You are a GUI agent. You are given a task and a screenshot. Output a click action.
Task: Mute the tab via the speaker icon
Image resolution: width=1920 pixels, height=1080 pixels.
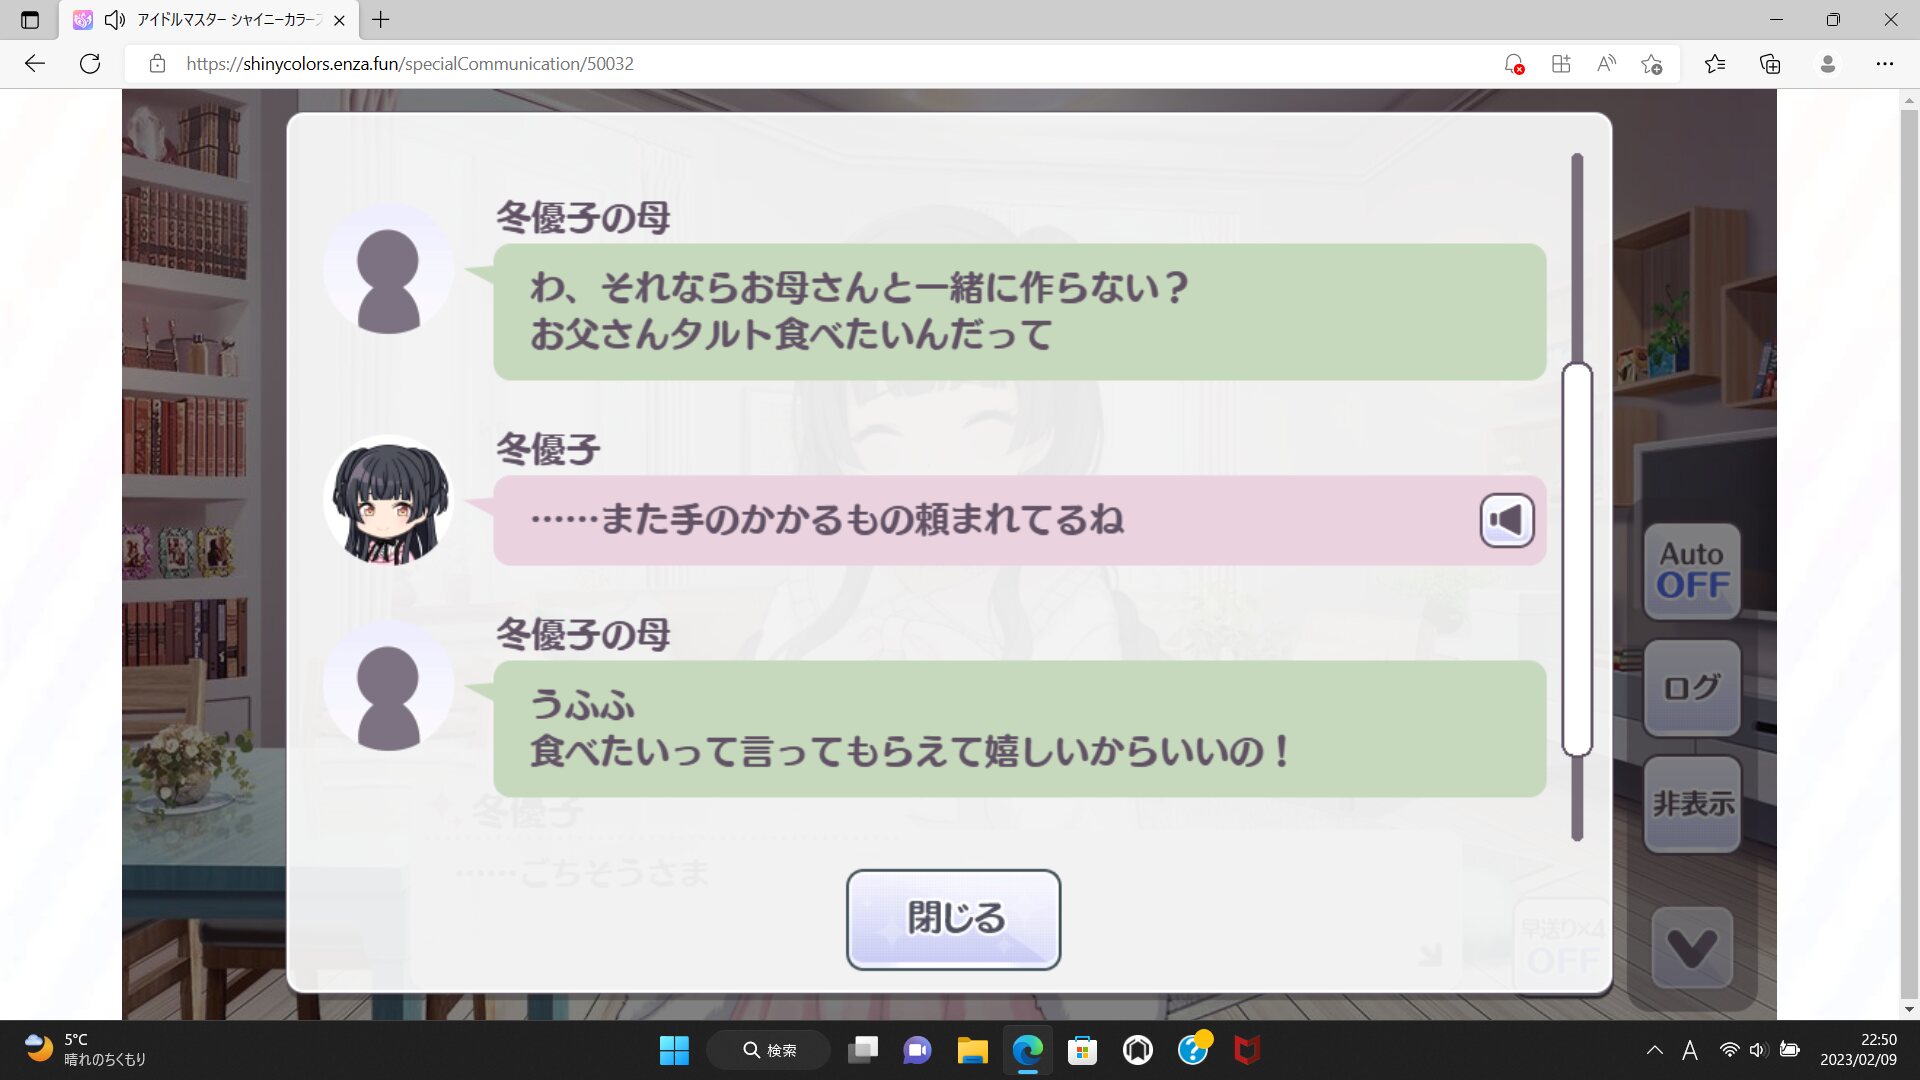click(115, 20)
